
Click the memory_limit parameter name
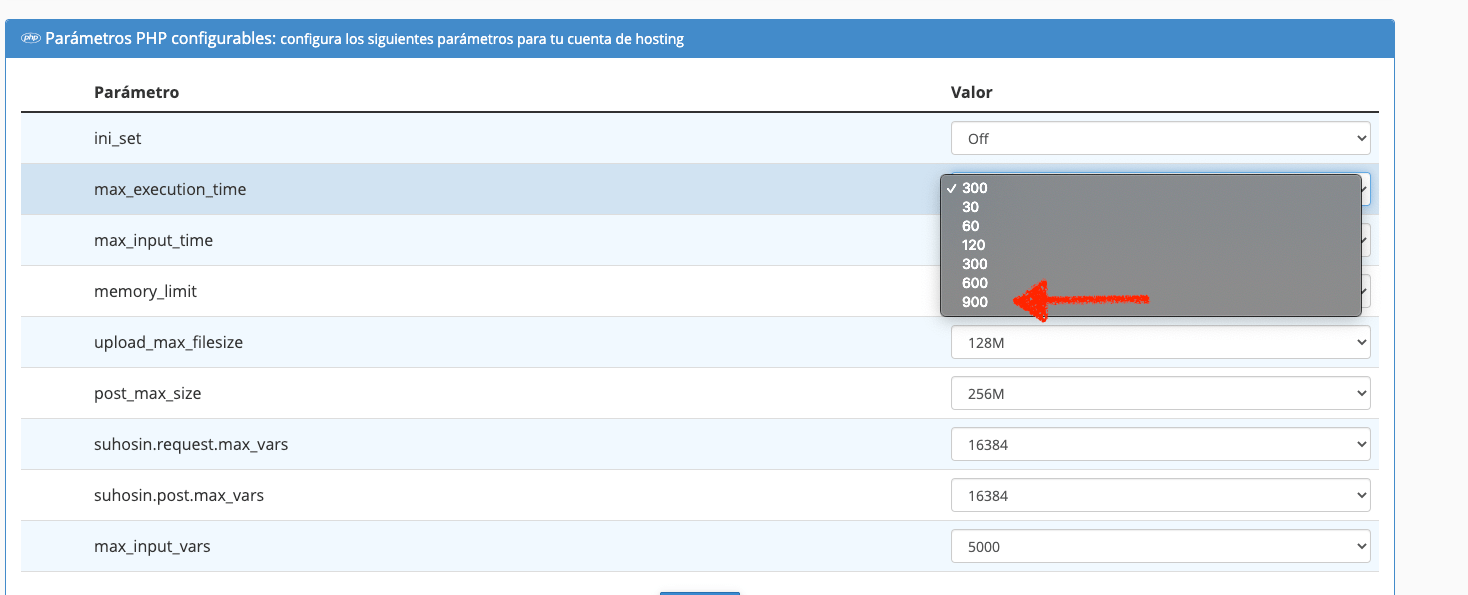tap(145, 291)
